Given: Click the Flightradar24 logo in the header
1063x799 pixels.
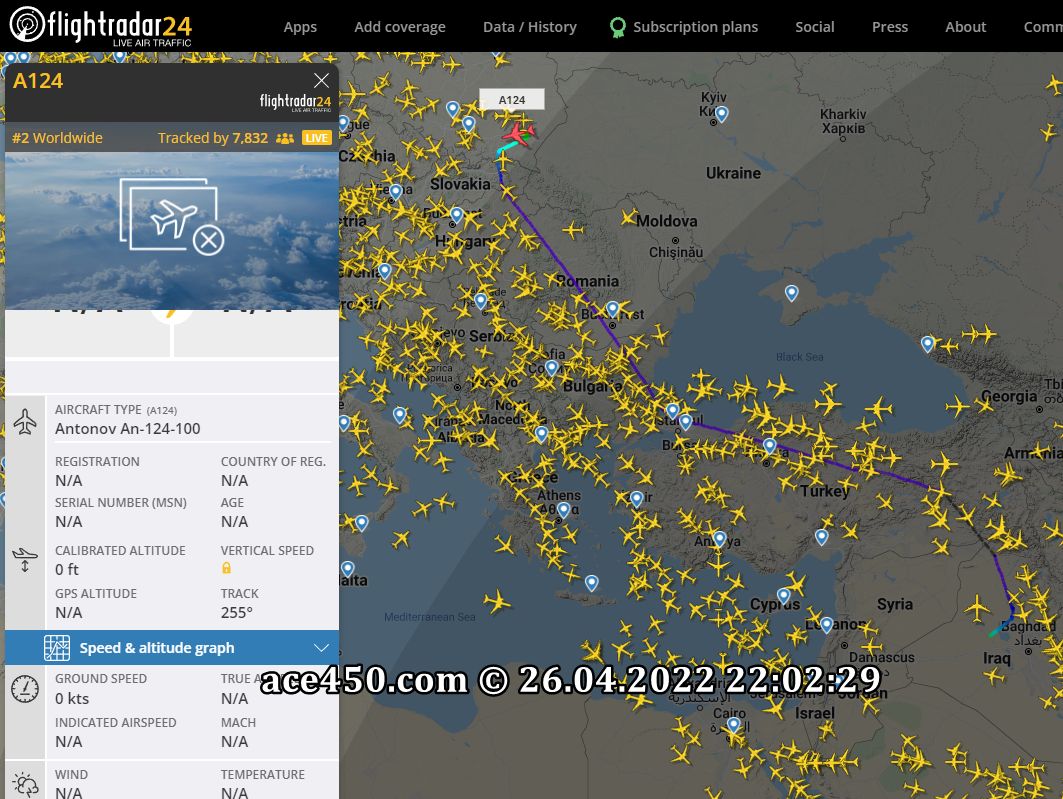Looking at the screenshot, I should 100,26.
